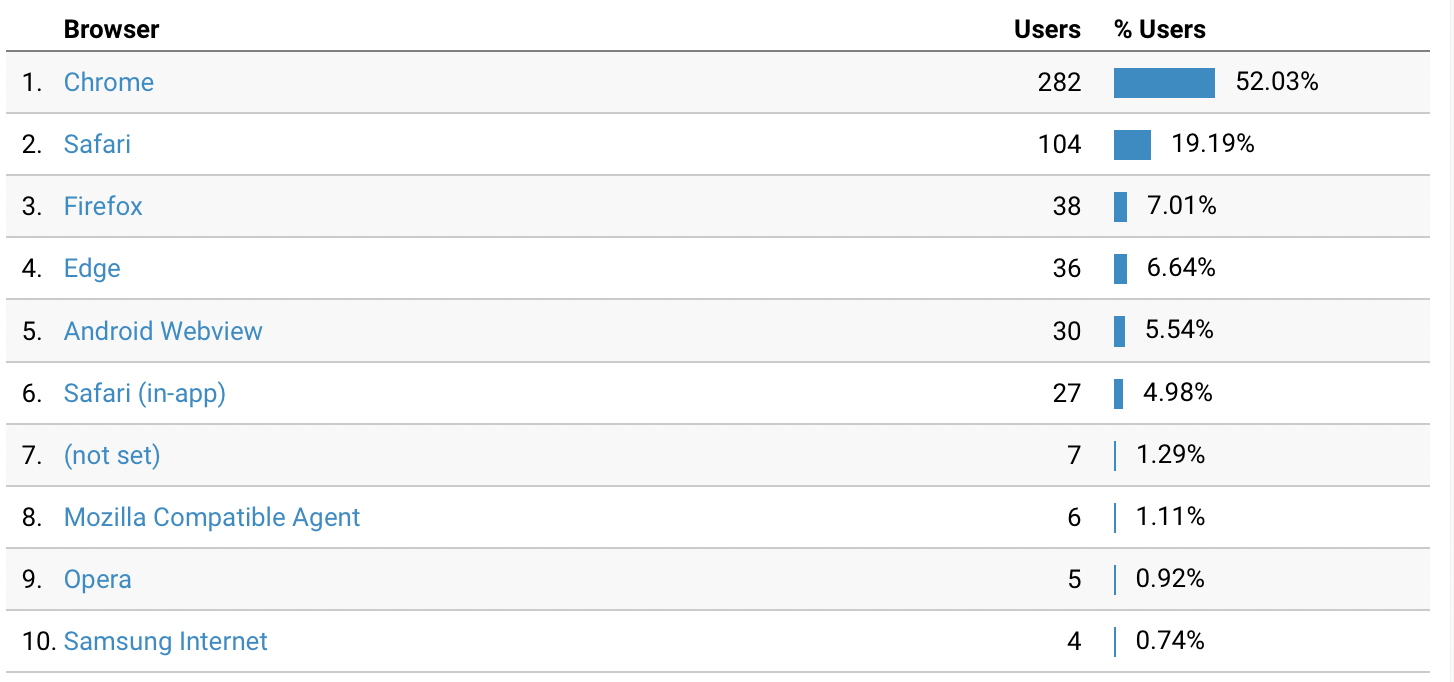Click Android Webview's 5.54% bar
Image resolution: width=1454 pixels, height=682 pixels.
point(1119,331)
